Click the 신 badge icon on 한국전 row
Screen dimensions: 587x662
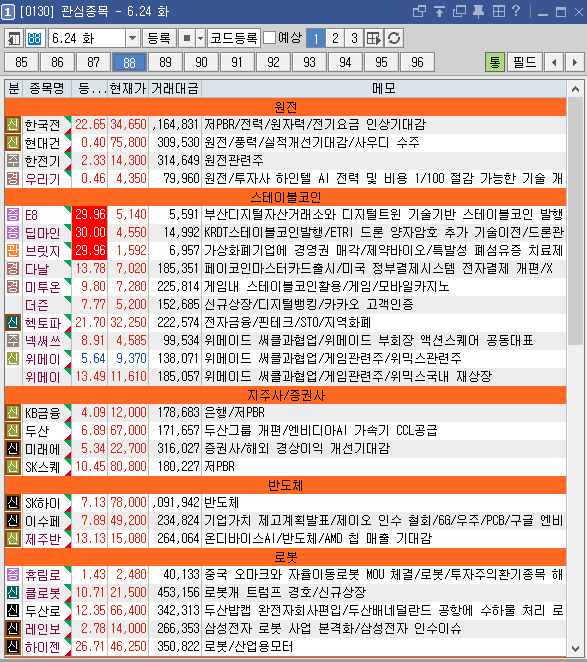(13, 125)
